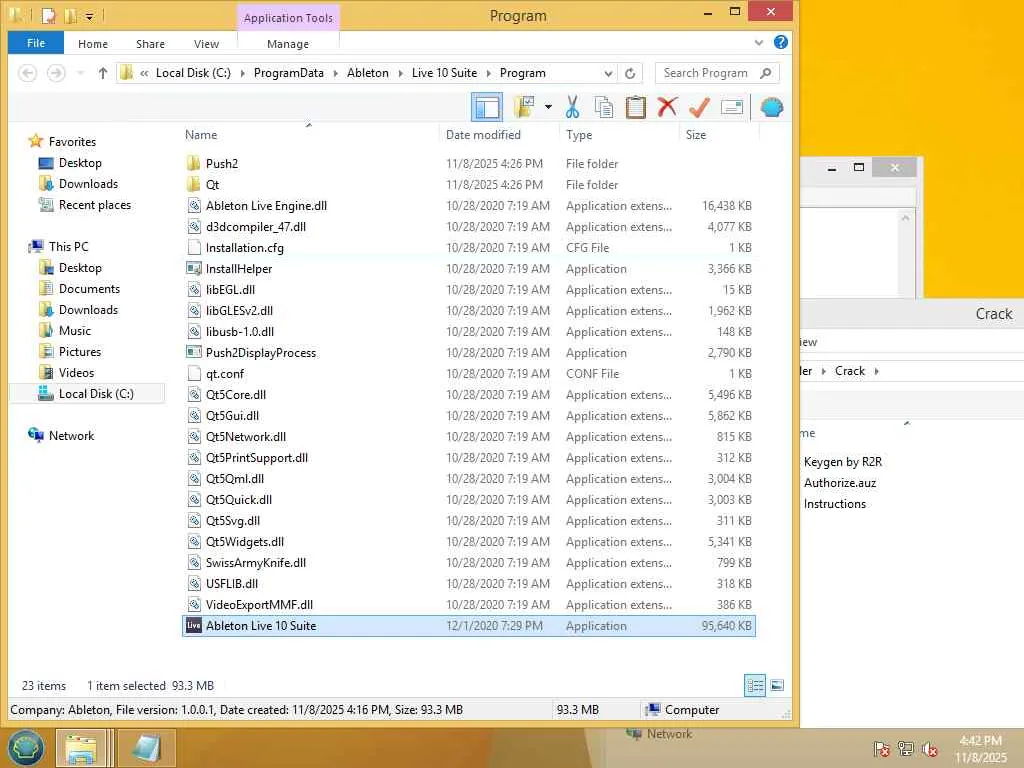Viewport: 1024px width, 768px height.
Task: Select Keygen by R2R in Crack window
Action: click(x=842, y=462)
